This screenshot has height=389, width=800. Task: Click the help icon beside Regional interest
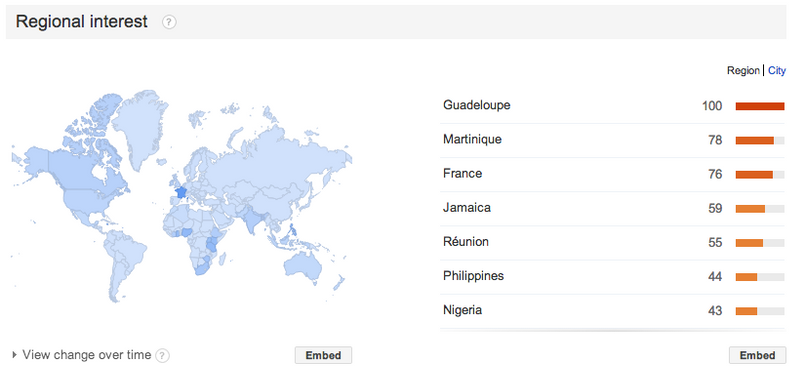(x=169, y=22)
